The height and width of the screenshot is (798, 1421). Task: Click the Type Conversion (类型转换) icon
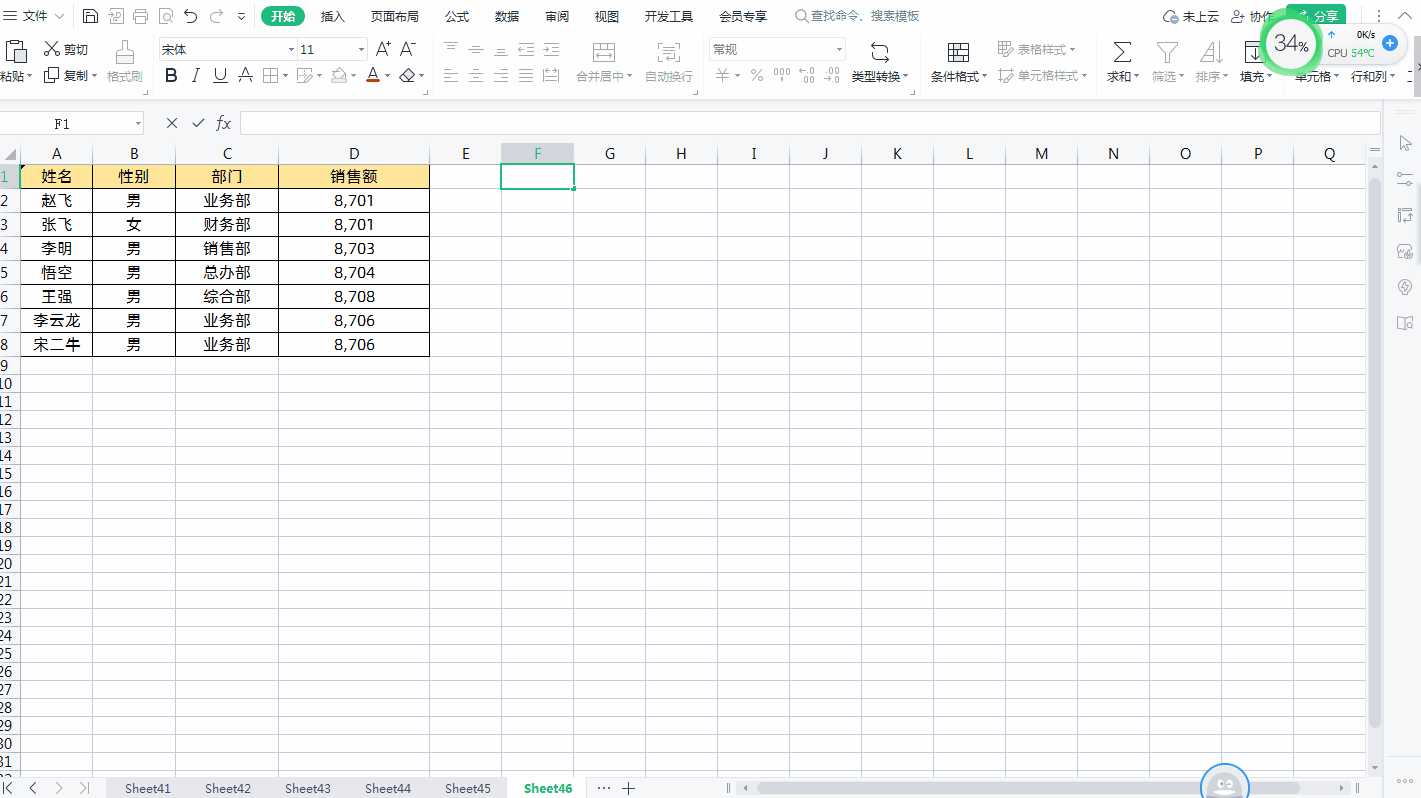[880, 53]
